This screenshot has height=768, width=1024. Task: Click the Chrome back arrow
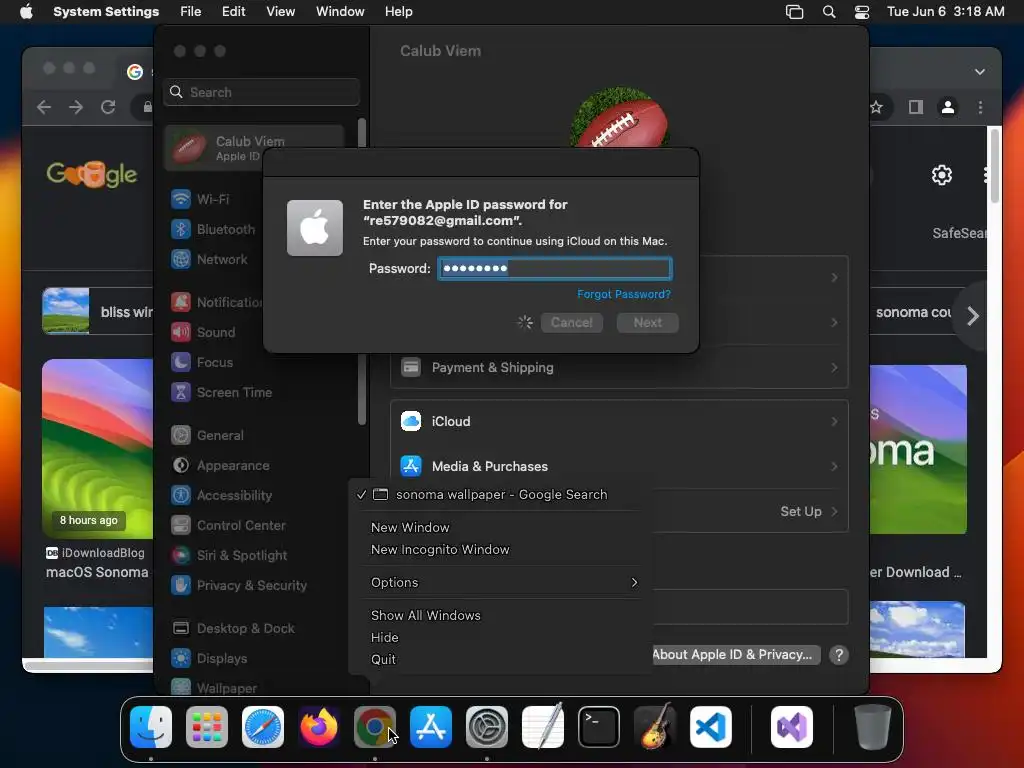(x=44, y=107)
